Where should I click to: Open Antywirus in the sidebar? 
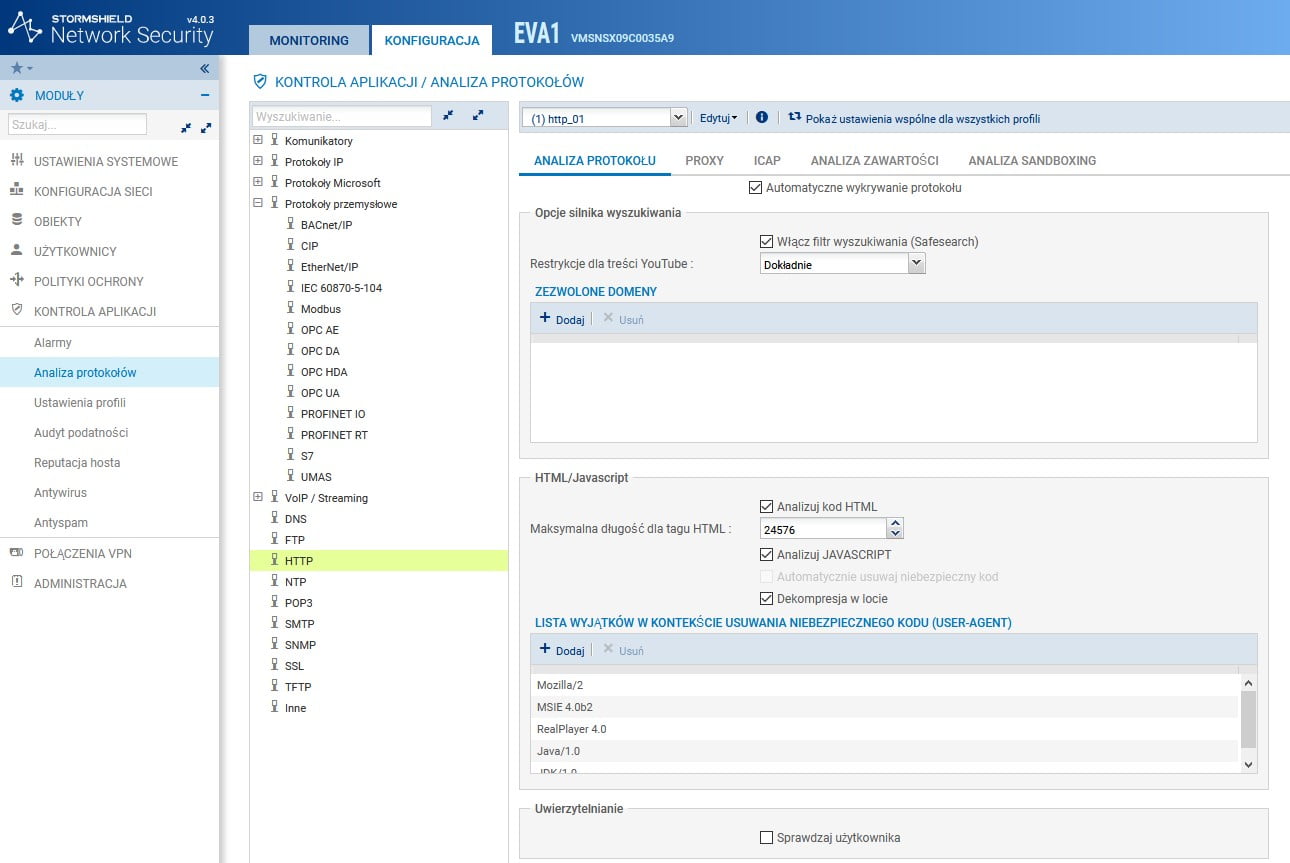(x=60, y=493)
